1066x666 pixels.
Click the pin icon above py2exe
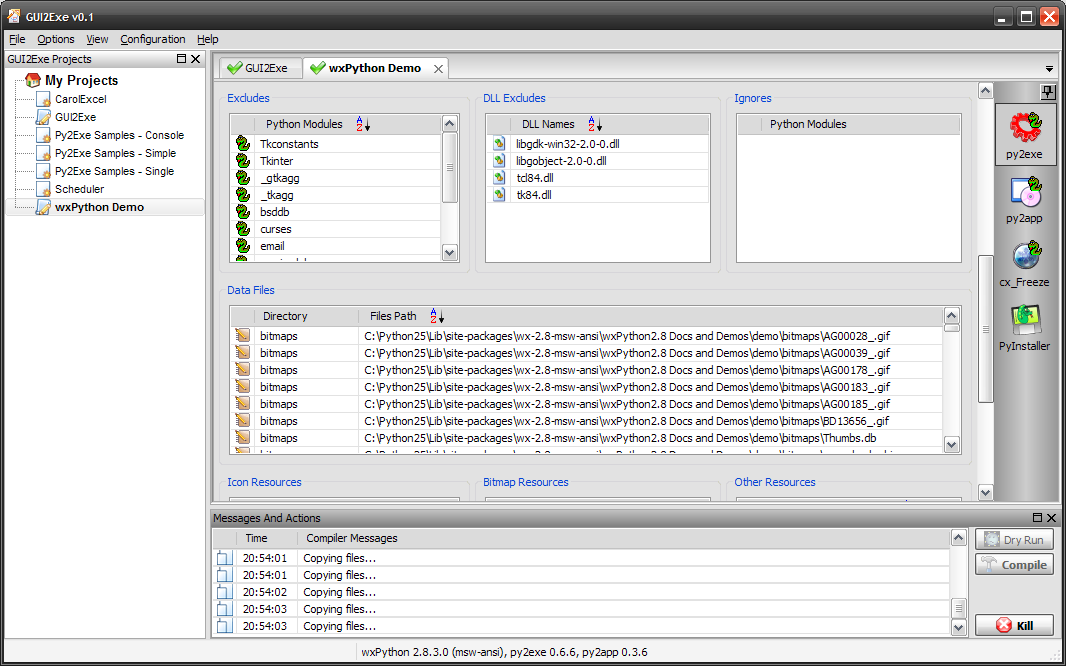tap(1048, 92)
